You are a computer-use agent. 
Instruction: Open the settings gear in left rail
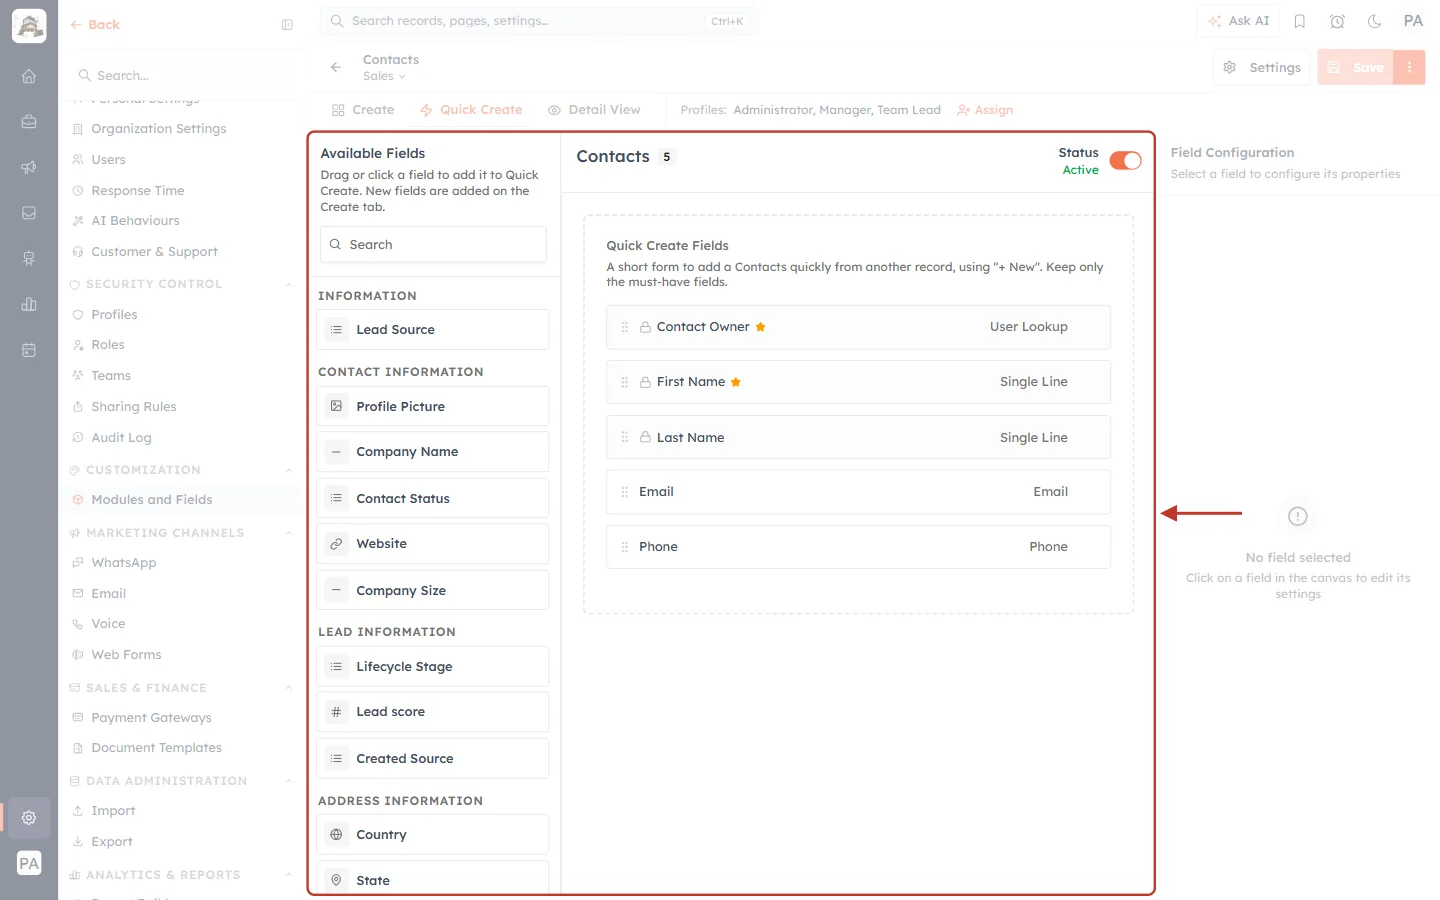(29, 817)
